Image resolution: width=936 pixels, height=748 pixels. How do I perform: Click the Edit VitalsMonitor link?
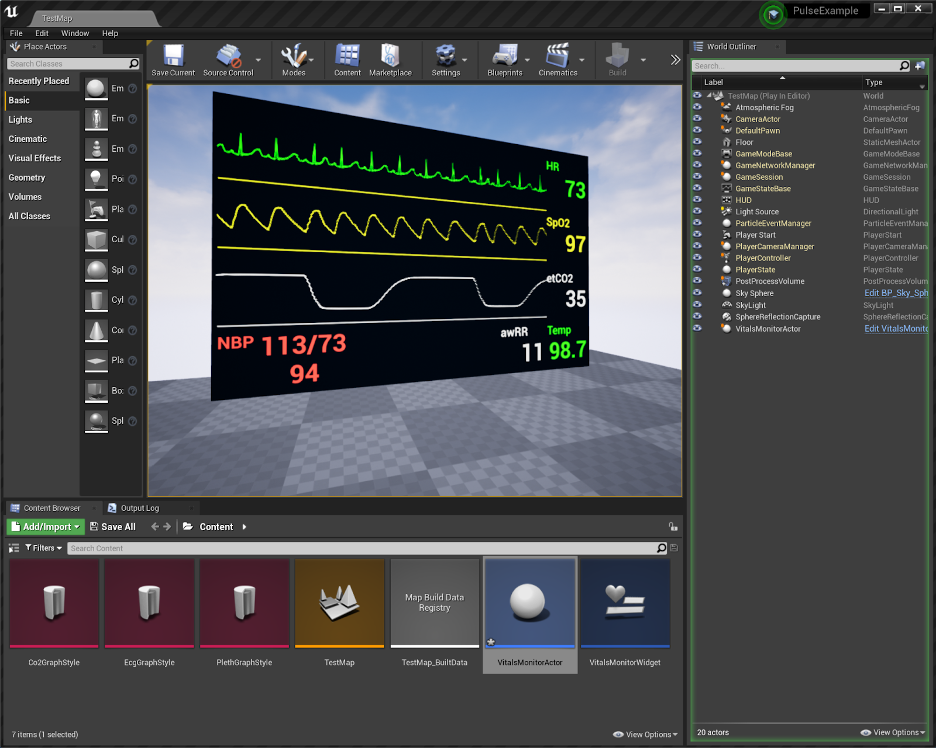pos(895,328)
